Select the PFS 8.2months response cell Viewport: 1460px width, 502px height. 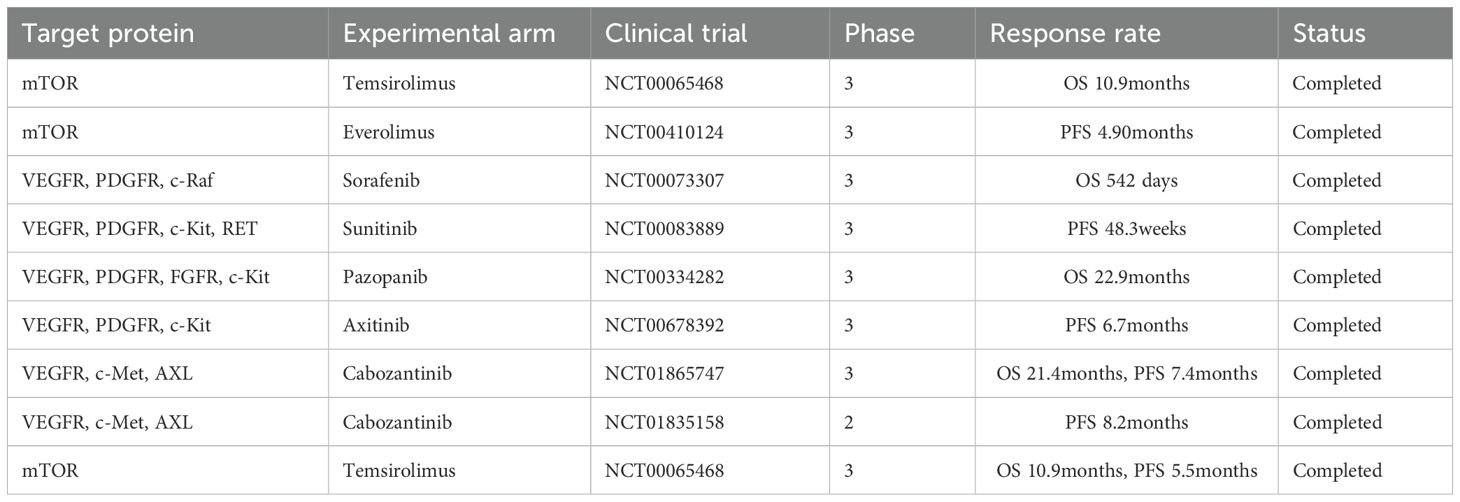[x=1126, y=422]
